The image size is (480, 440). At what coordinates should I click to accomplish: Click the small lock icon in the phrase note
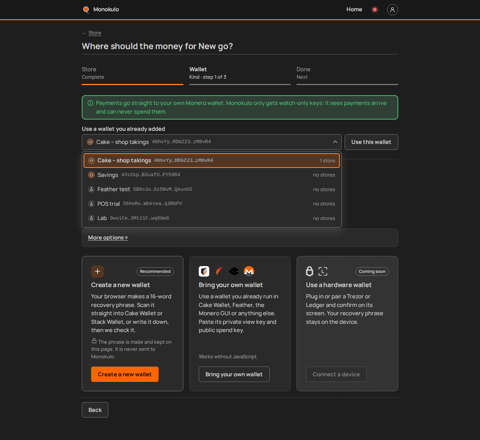coord(94,341)
